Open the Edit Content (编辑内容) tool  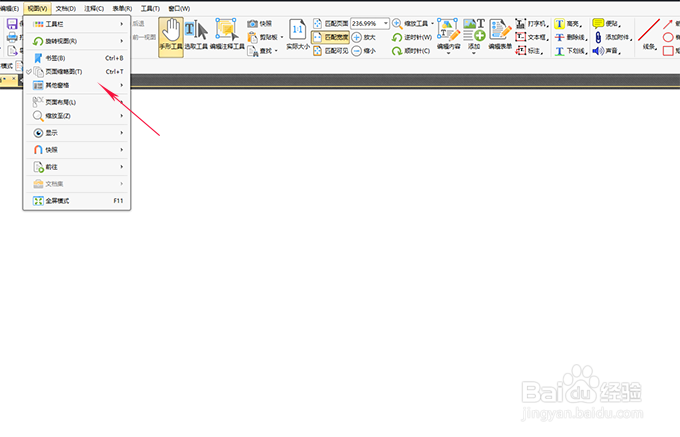click(x=448, y=35)
